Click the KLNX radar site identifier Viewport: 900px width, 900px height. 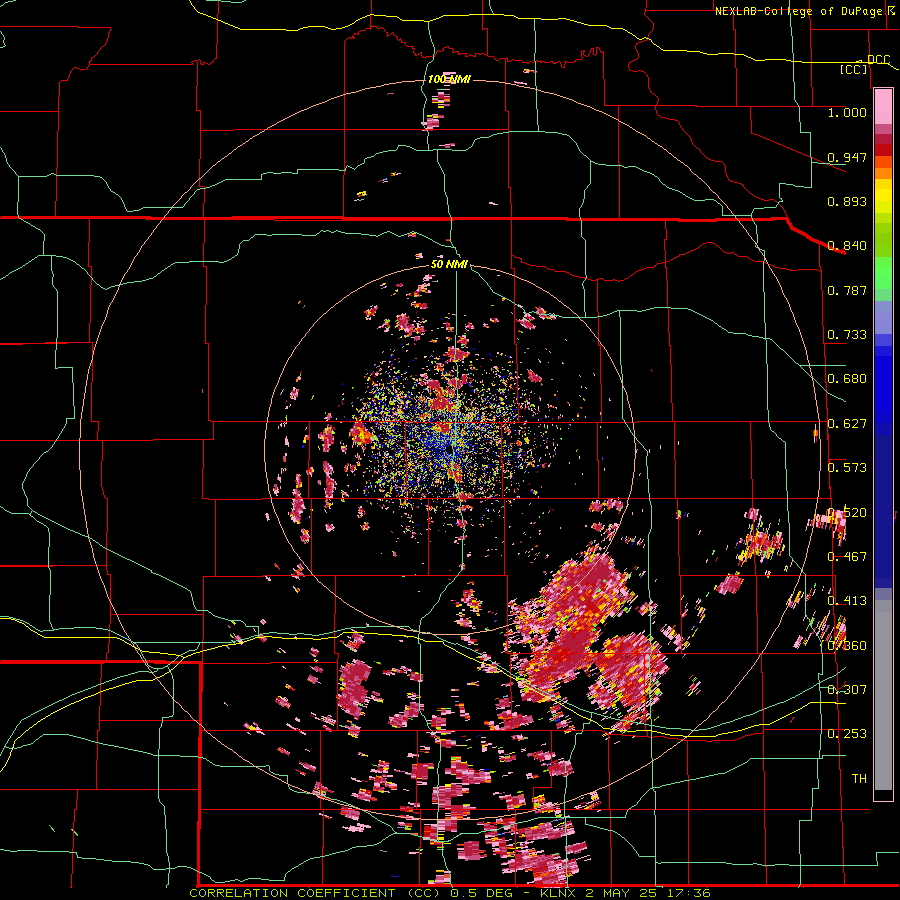click(x=560, y=893)
